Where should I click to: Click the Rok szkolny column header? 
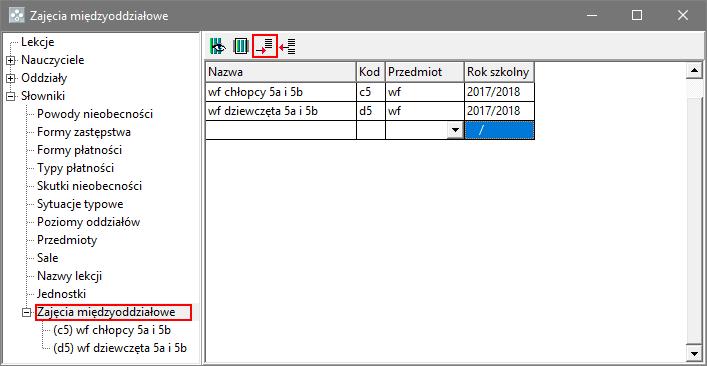point(499,72)
